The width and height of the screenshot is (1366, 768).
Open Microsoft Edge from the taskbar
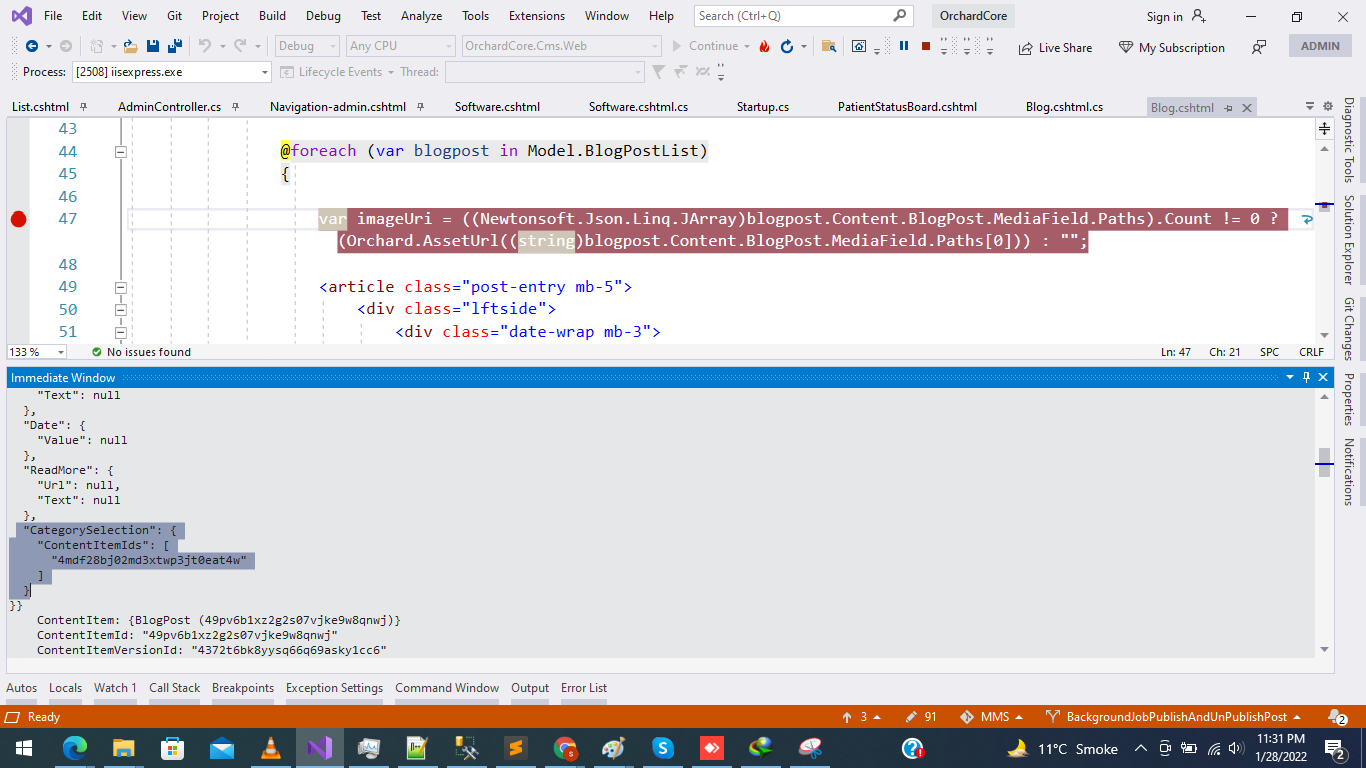[x=75, y=748]
